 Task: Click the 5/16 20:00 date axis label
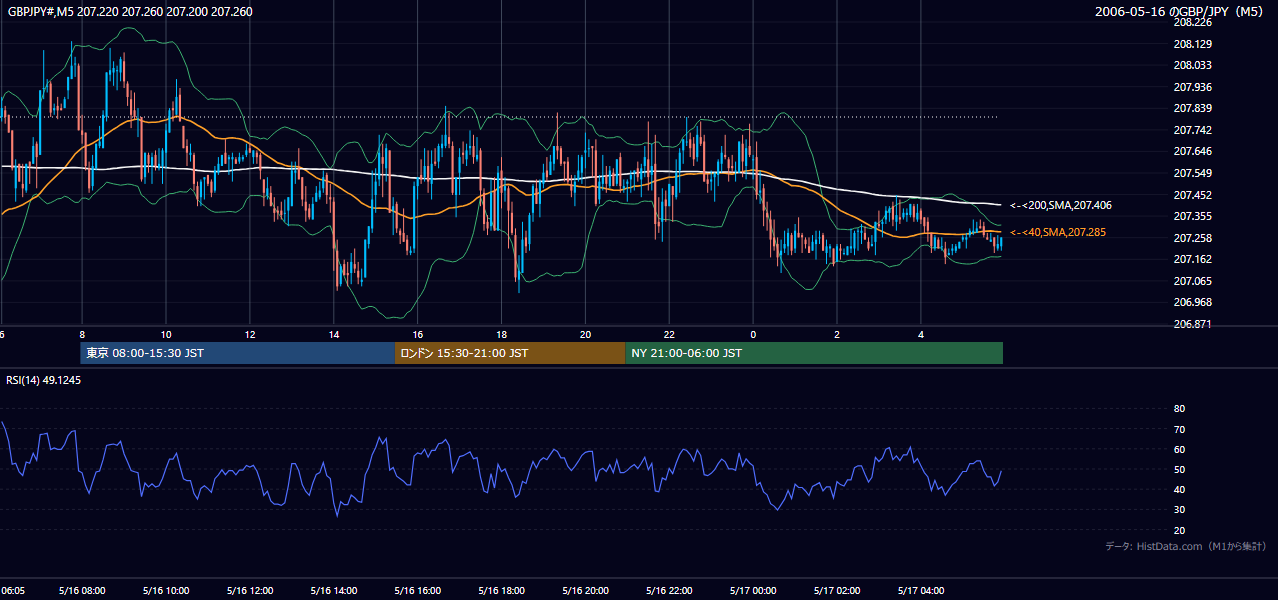(586, 591)
